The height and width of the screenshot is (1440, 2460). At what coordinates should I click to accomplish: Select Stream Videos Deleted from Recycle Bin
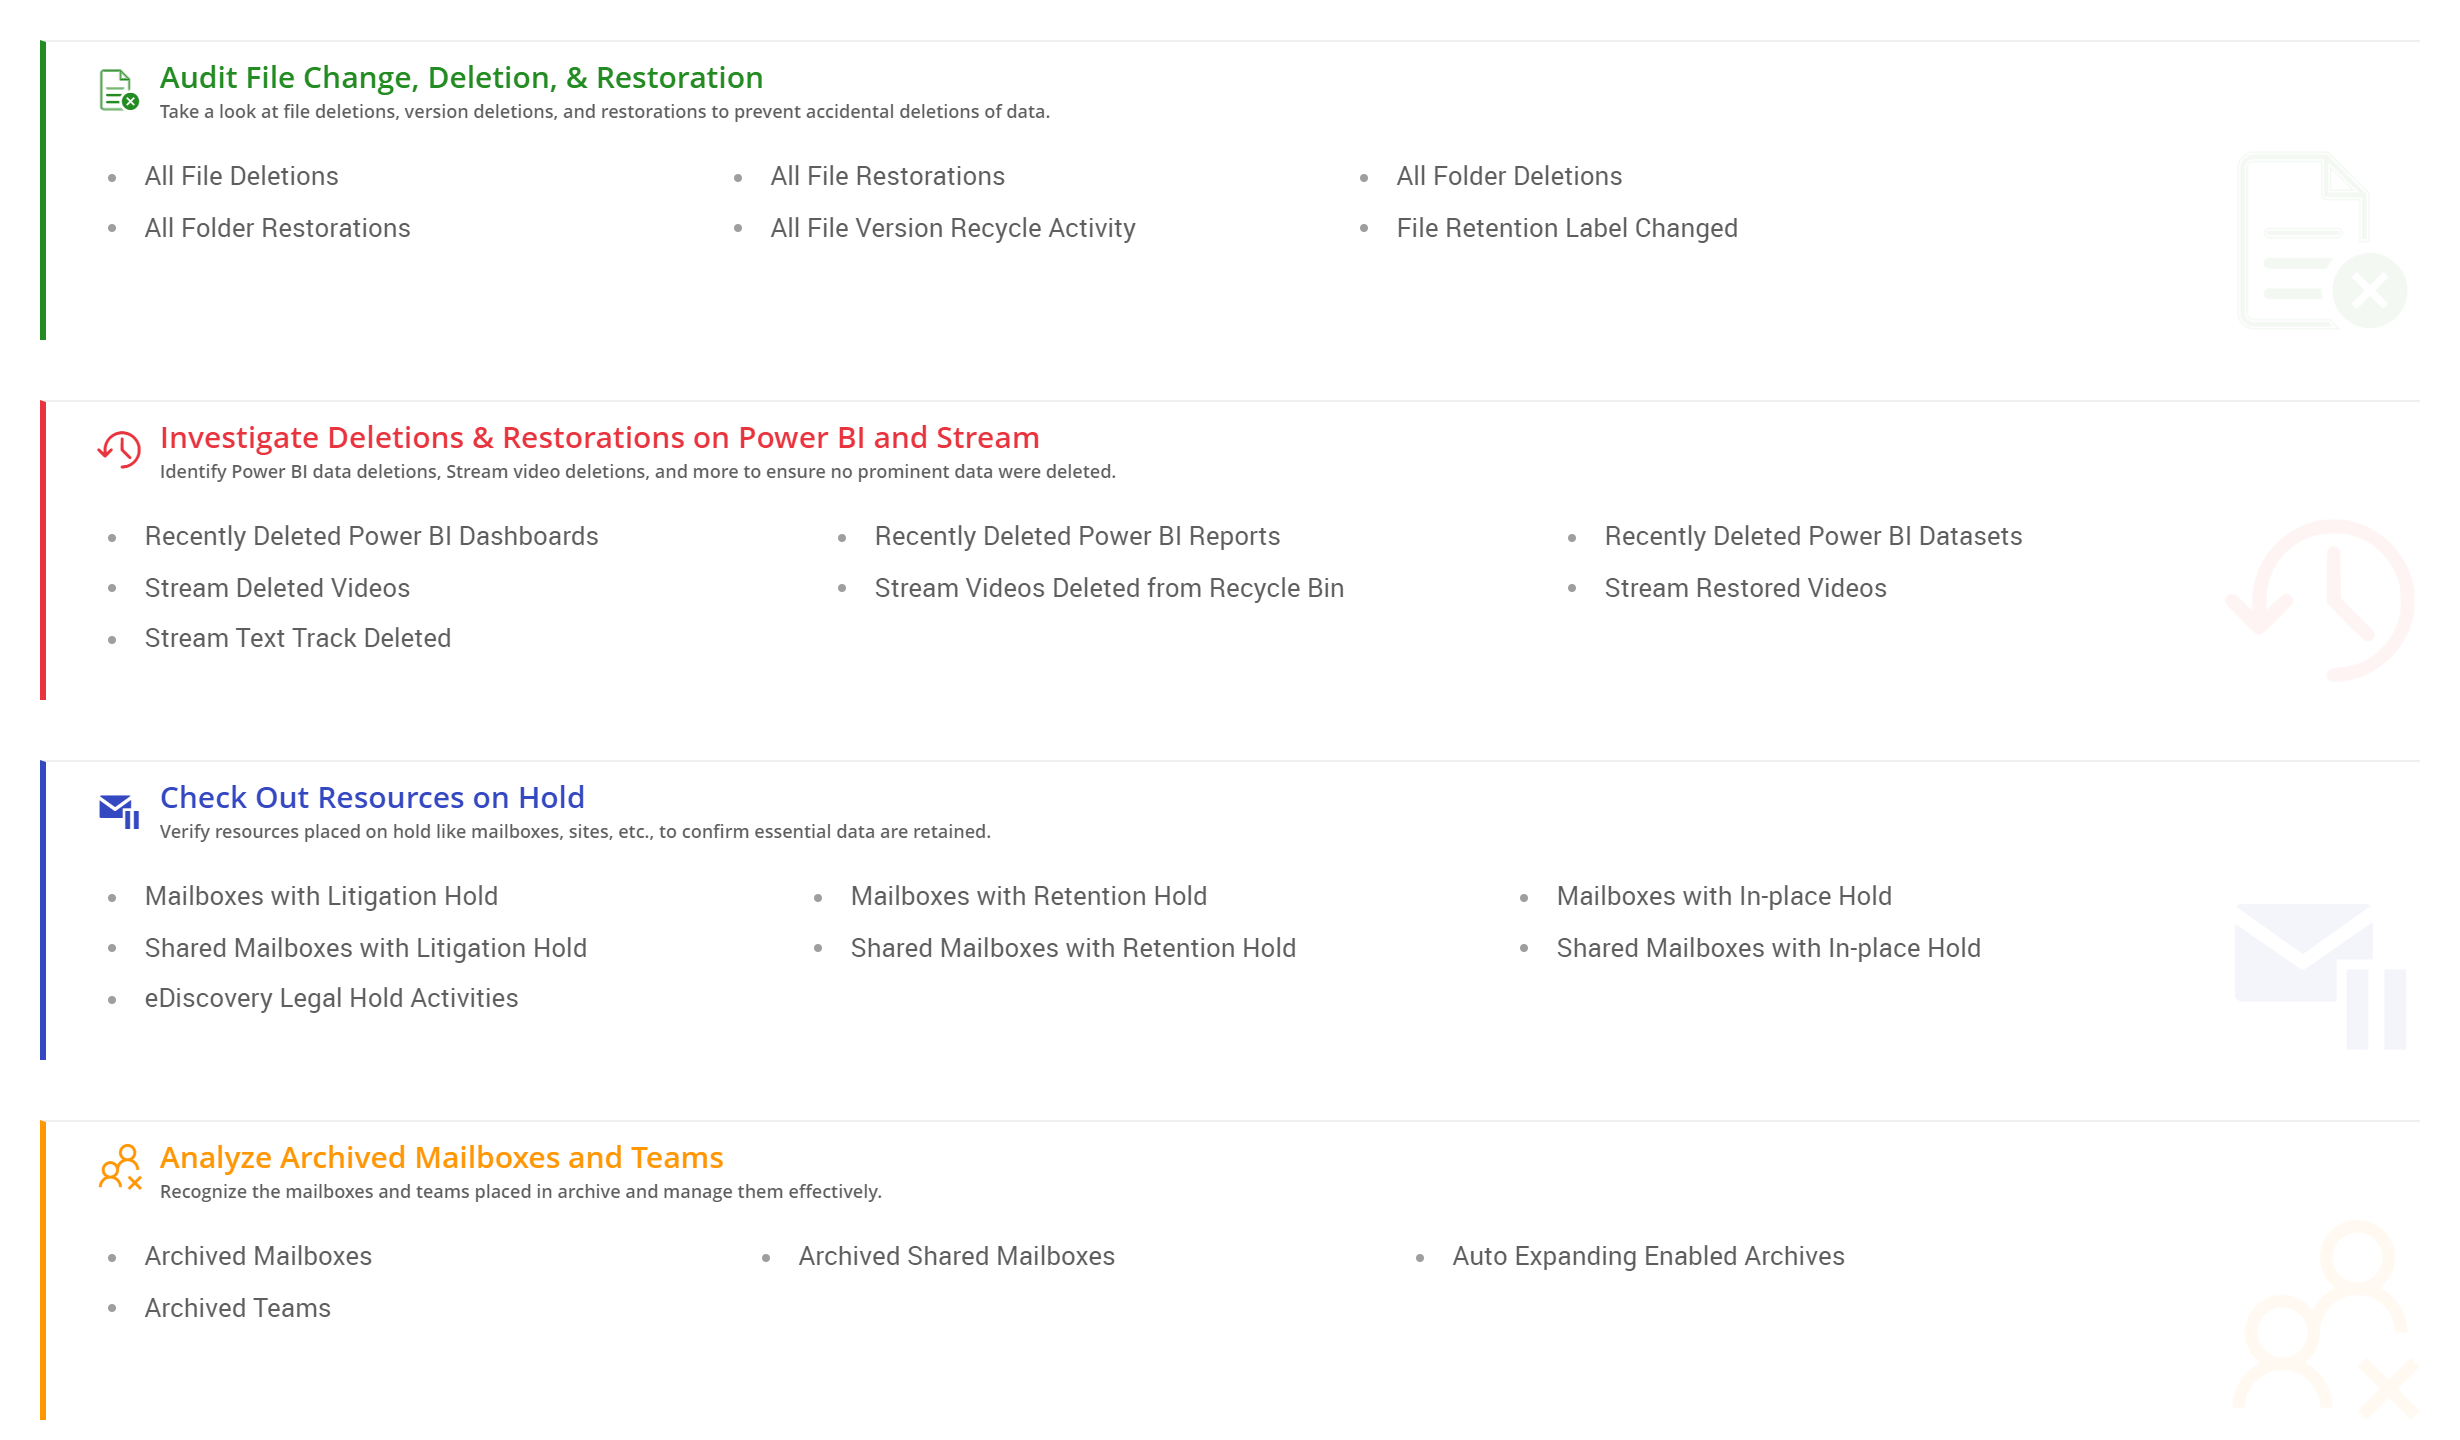(1108, 588)
